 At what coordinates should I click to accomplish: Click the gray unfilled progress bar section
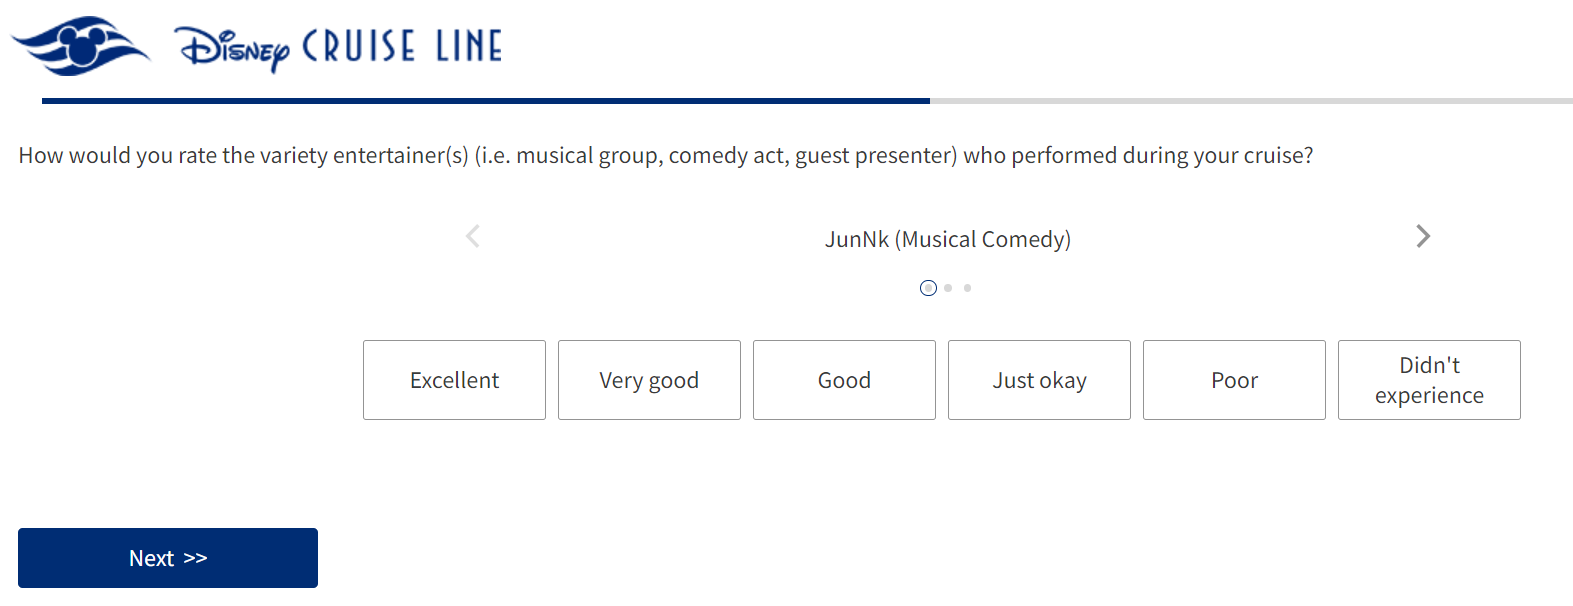1250,101
